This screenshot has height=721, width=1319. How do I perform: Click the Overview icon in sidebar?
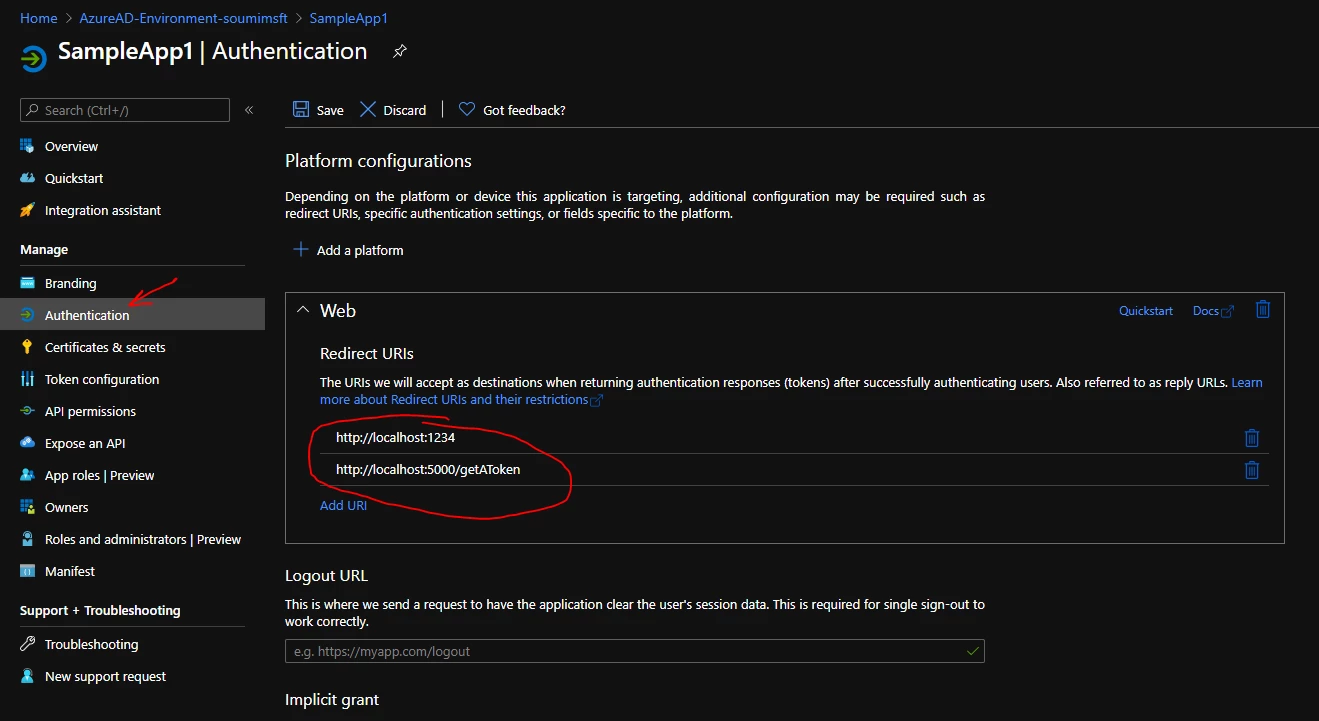[x=27, y=146]
